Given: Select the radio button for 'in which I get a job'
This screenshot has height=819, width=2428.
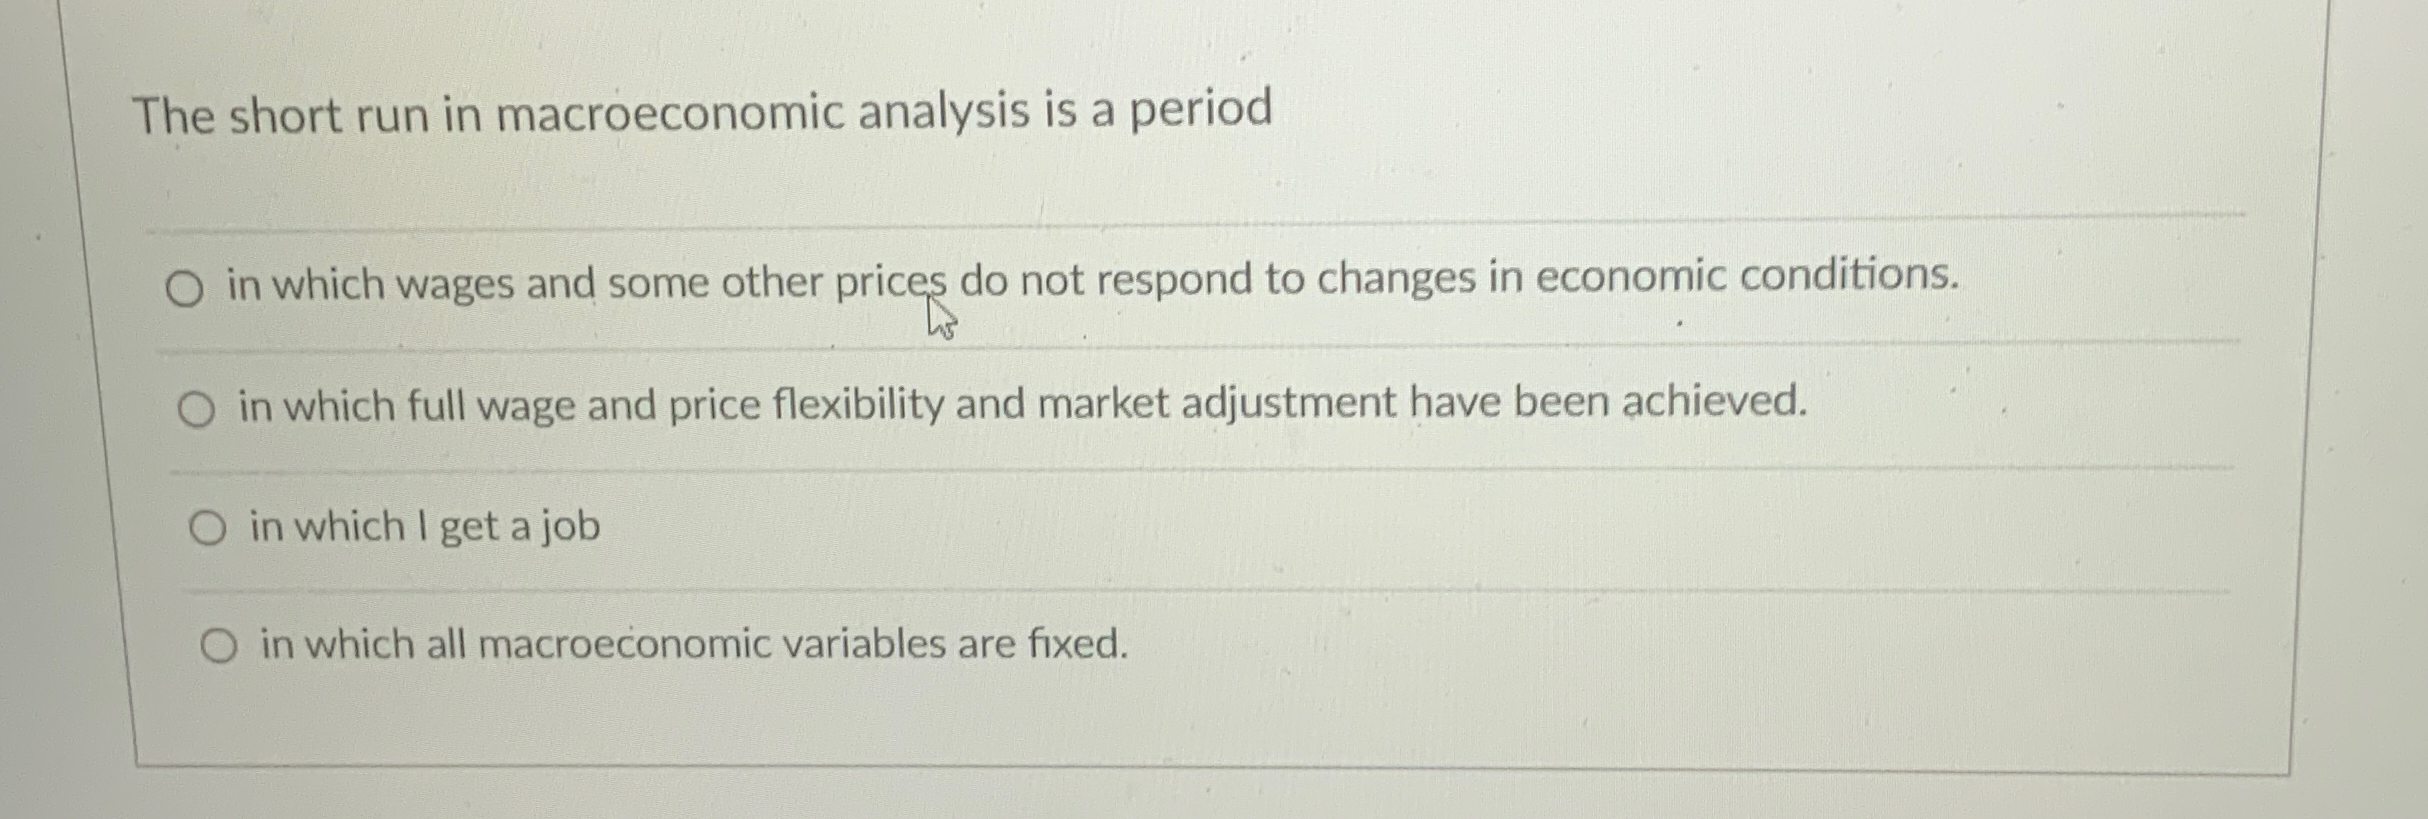Looking at the screenshot, I should pos(210,527).
